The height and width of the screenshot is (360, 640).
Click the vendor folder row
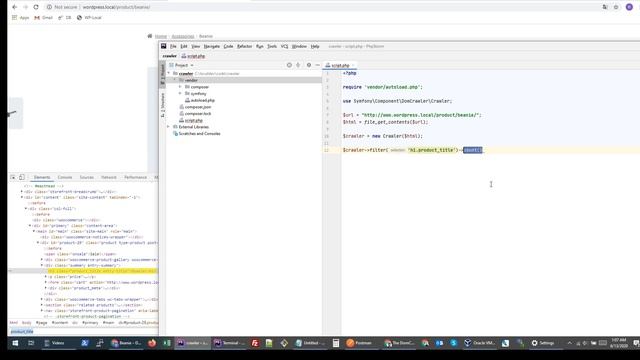pos(244,80)
